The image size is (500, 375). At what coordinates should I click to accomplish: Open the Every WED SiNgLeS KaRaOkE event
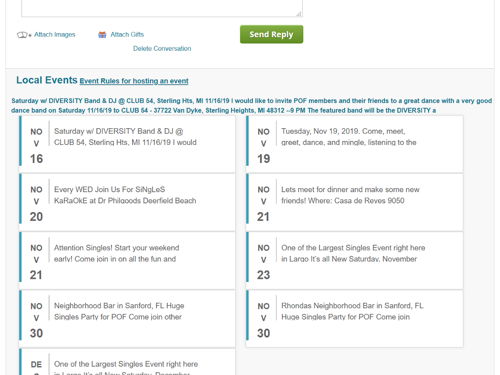(x=127, y=202)
